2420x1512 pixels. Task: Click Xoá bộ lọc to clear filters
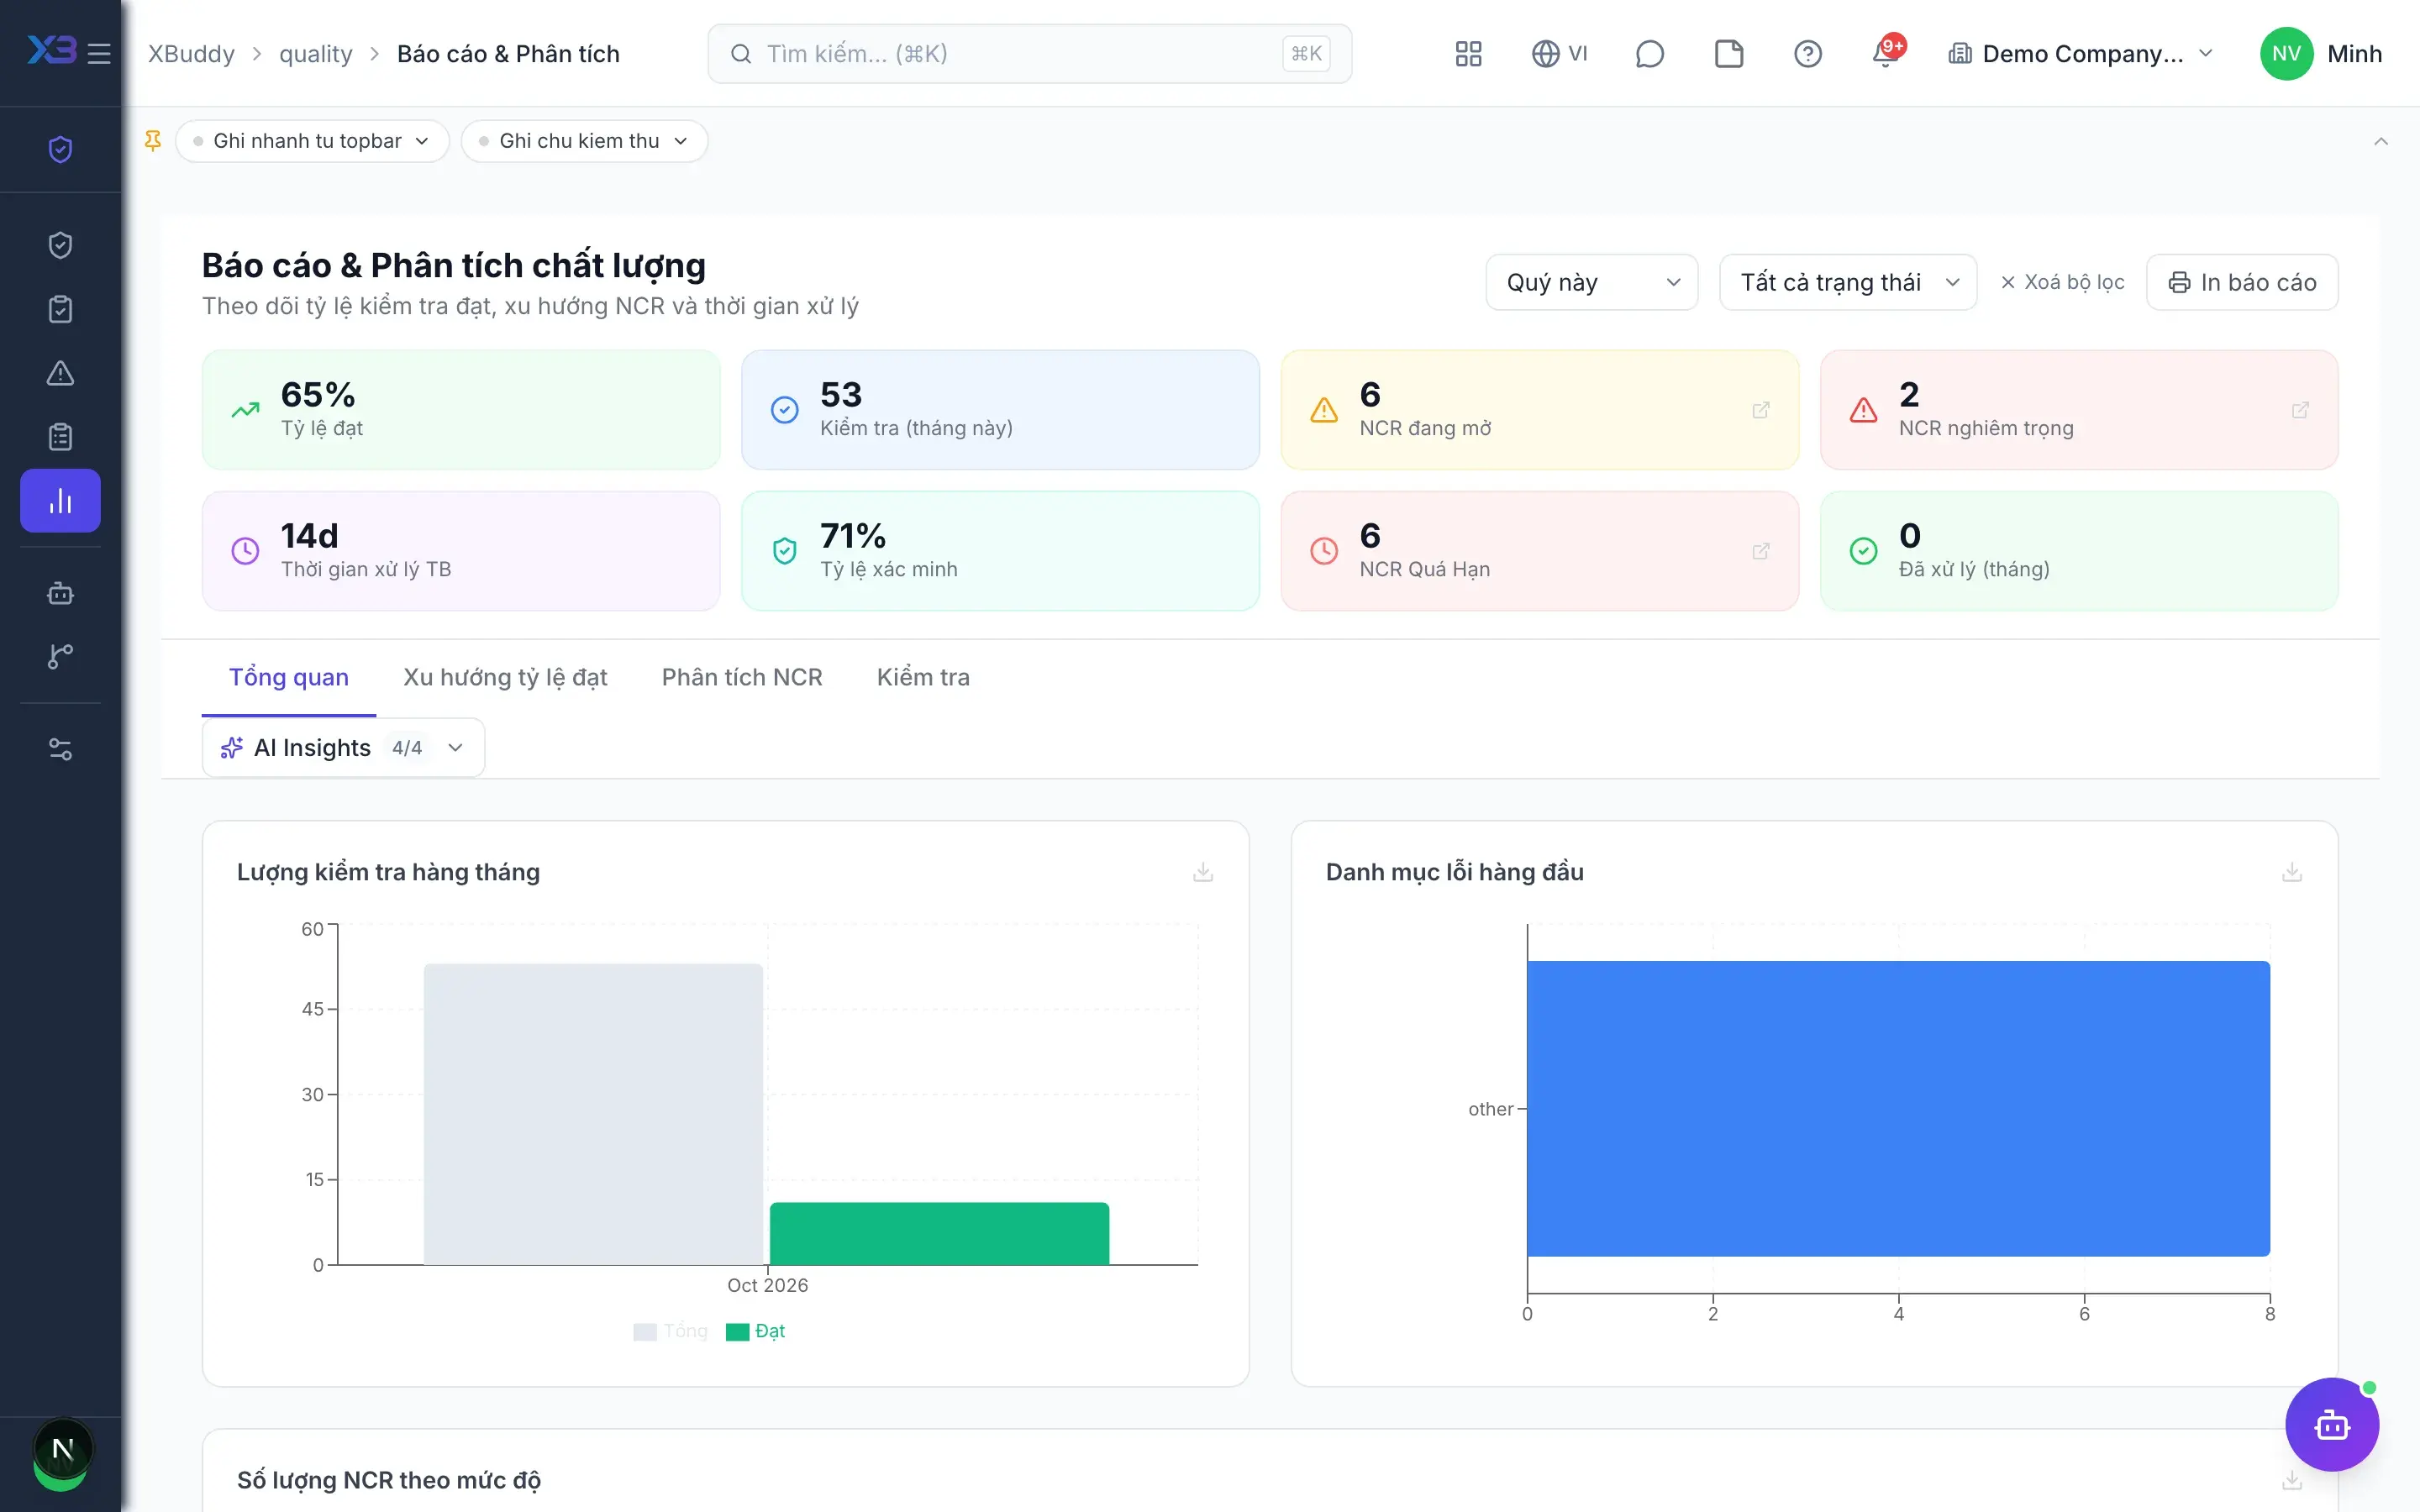tap(2062, 282)
